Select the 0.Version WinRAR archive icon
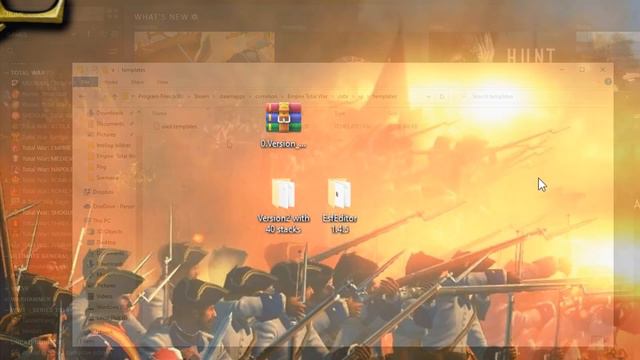The height and width of the screenshot is (360, 640). pyautogui.click(x=284, y=118)
